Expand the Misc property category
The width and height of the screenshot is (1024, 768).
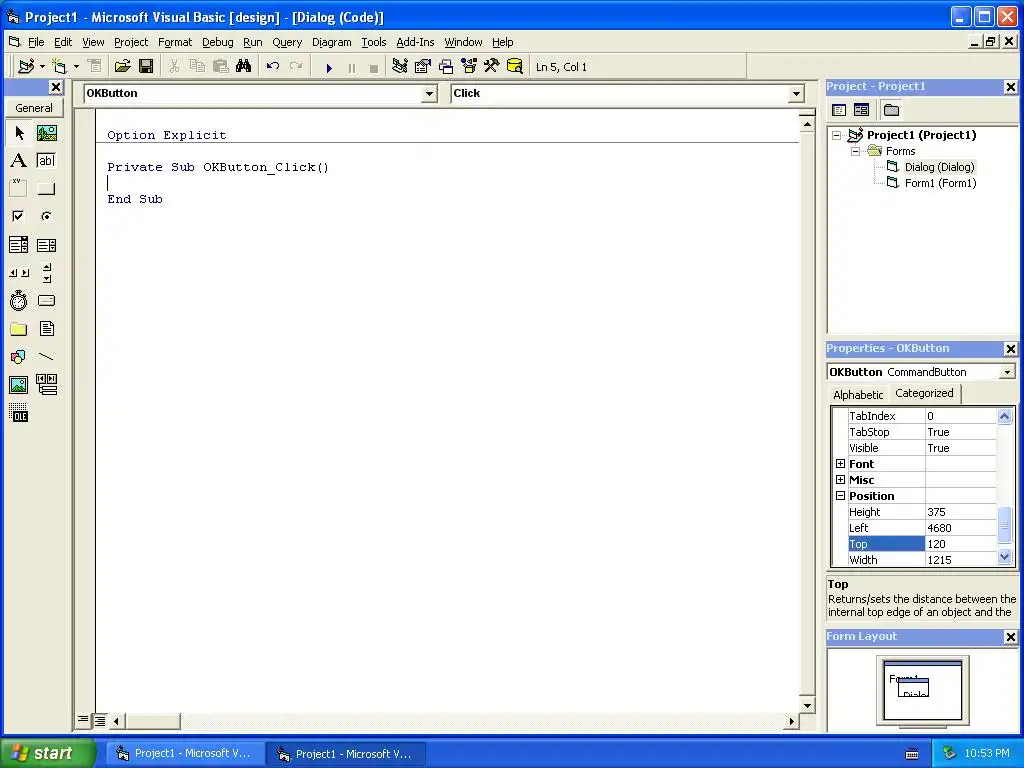click(840, 480)
